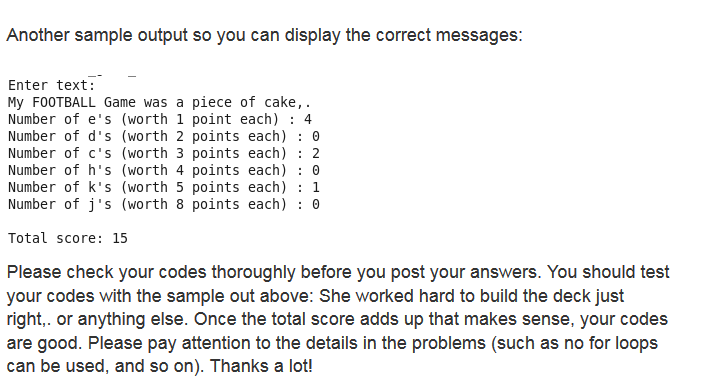Click the 'Number of c's' output line
Viewport: 721px width, 392px height.
pyautogui.click(x=164, y=153)
